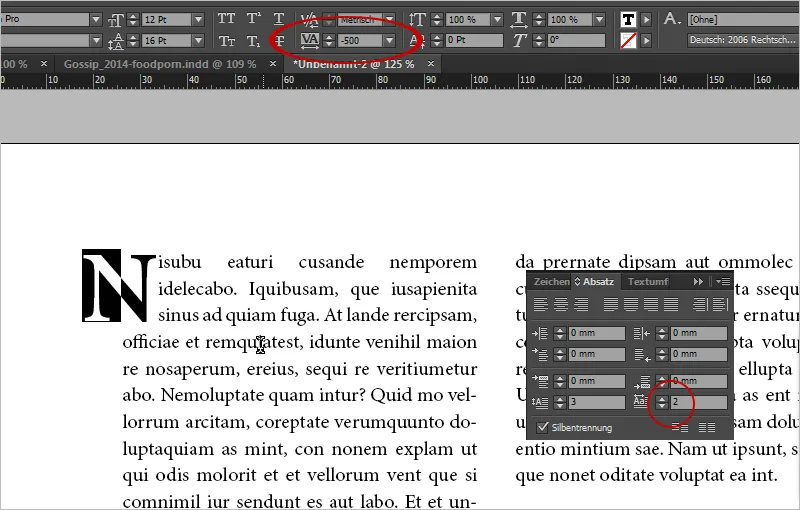Open the vertical scale 100 % dropdown

point(497,20)
